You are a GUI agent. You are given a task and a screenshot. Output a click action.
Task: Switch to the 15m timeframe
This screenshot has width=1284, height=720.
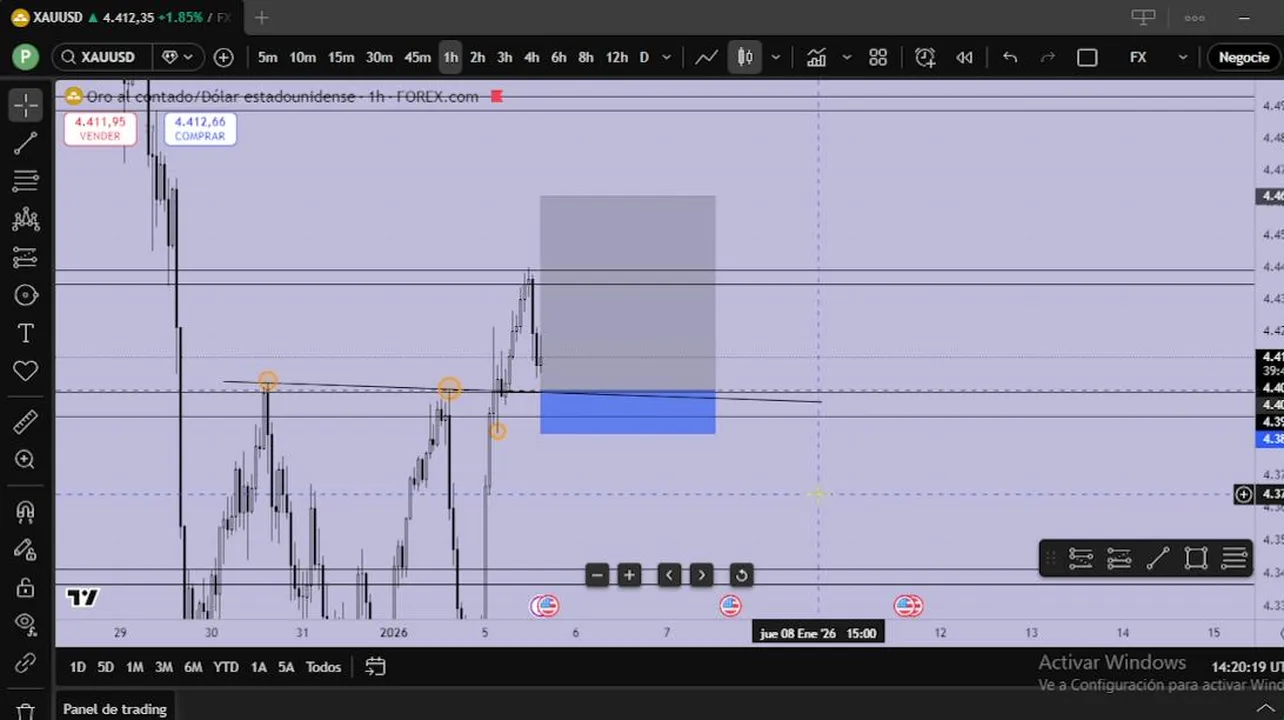[x=341, y=57]
